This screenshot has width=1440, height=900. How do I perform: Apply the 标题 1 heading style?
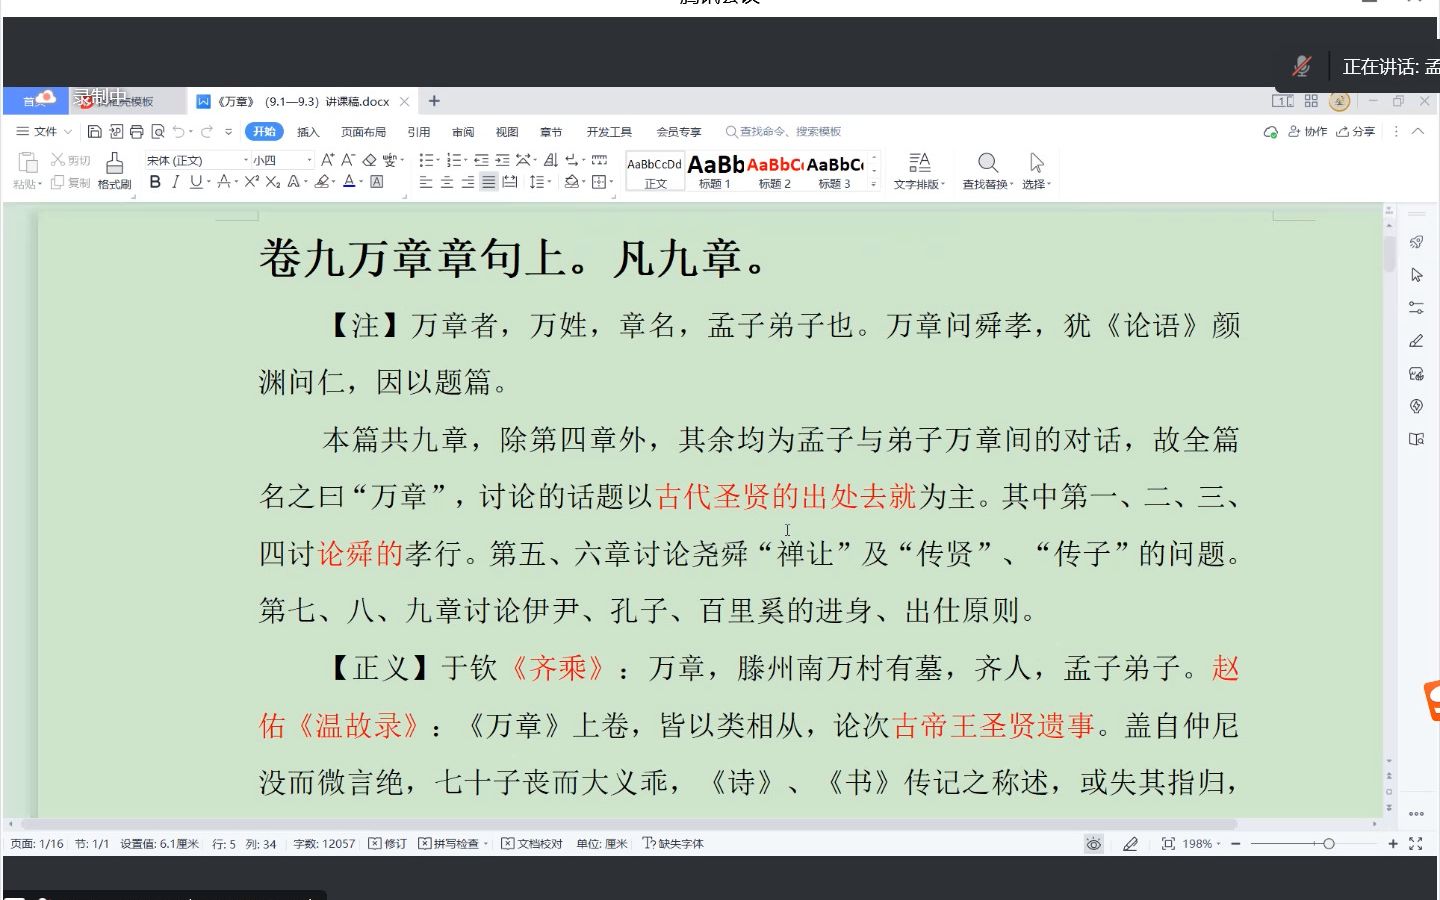(715, 171)
